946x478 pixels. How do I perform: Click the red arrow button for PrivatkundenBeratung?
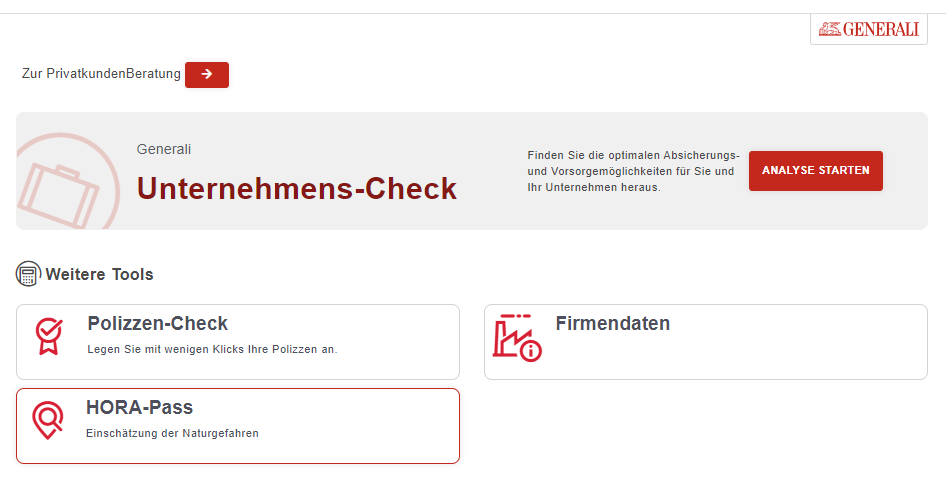tap(207, 74)
